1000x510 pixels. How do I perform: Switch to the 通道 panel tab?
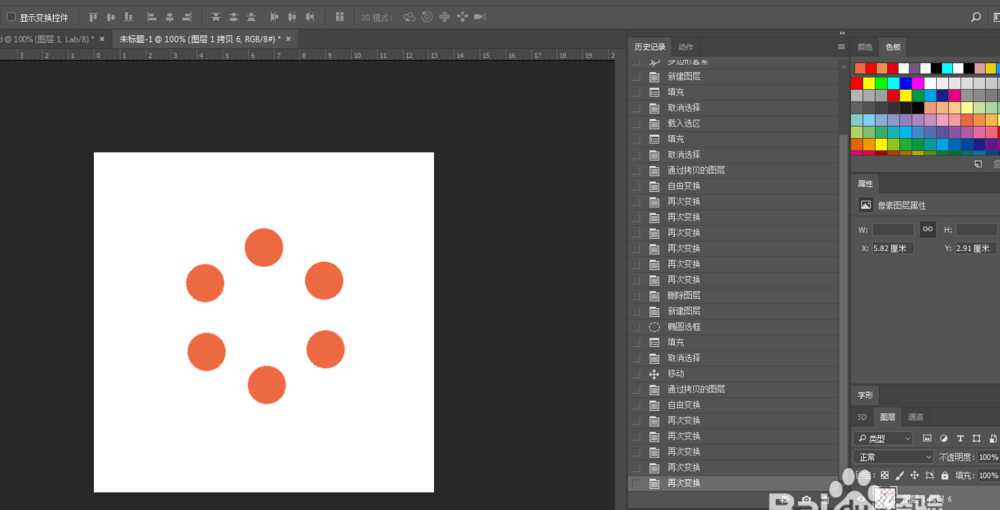(915, 417)
